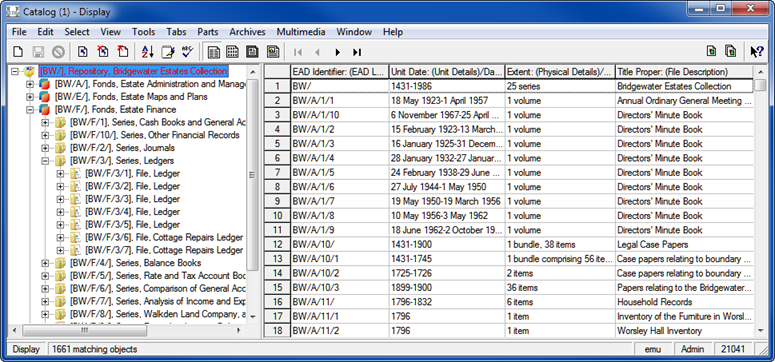Collapse the BW/F/3 Ledgers series

[45, 161]
